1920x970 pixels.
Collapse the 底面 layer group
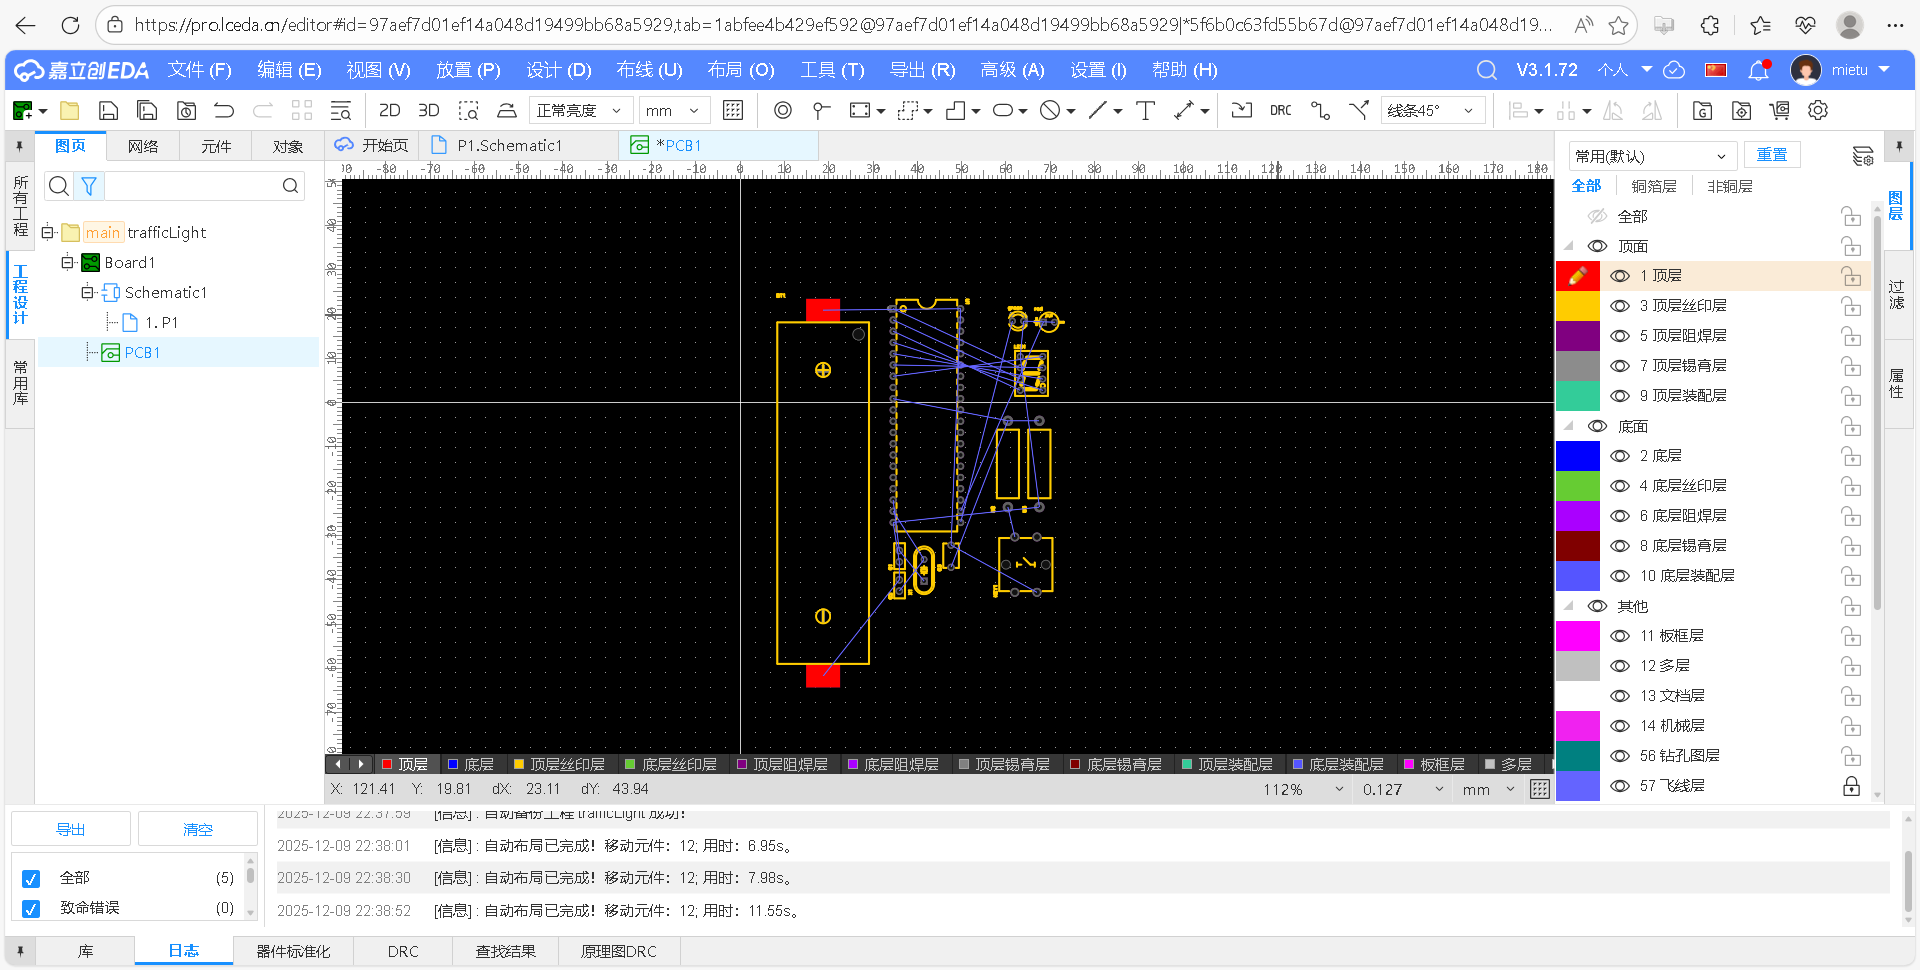[1569, 426]
